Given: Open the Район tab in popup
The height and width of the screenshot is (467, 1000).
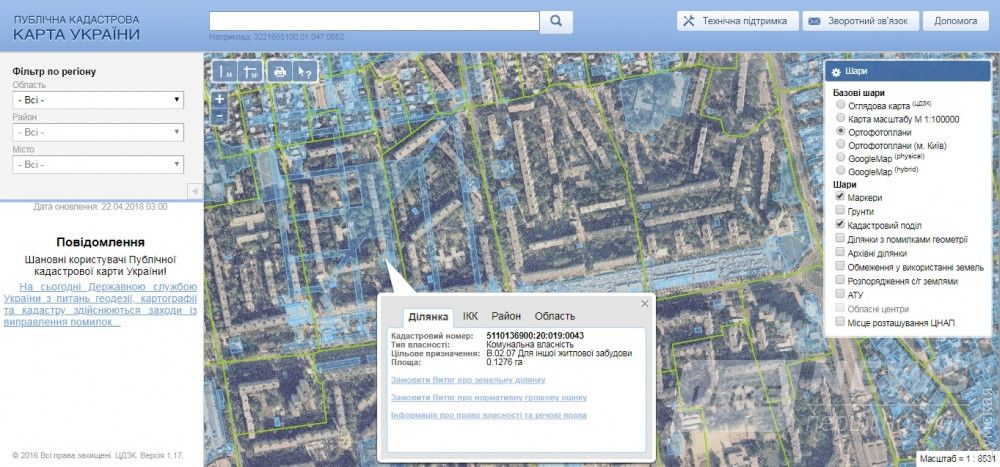Looking at the screenshot, I should tap(506, 316).
